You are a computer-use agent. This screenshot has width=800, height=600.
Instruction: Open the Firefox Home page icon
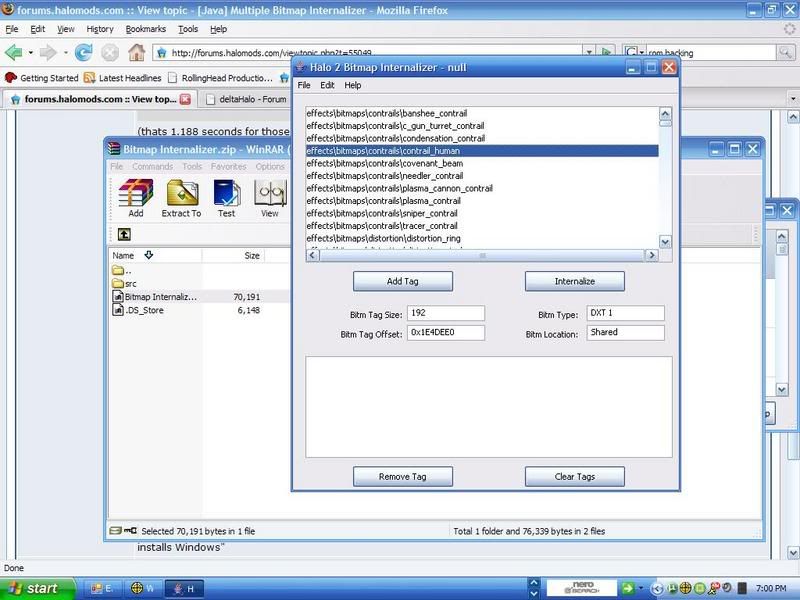coord(136,52)
